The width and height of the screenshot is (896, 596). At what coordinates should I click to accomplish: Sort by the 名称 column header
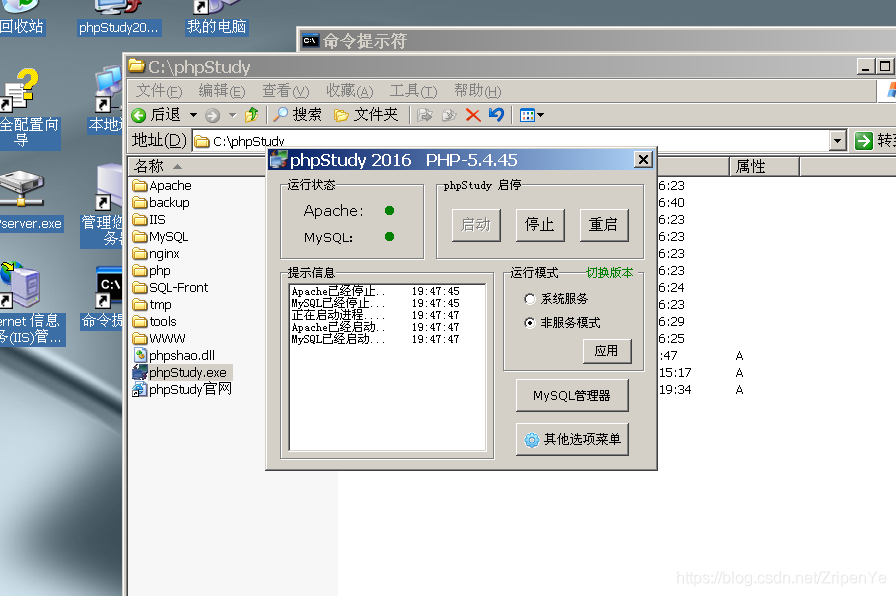tap(197, 166)
